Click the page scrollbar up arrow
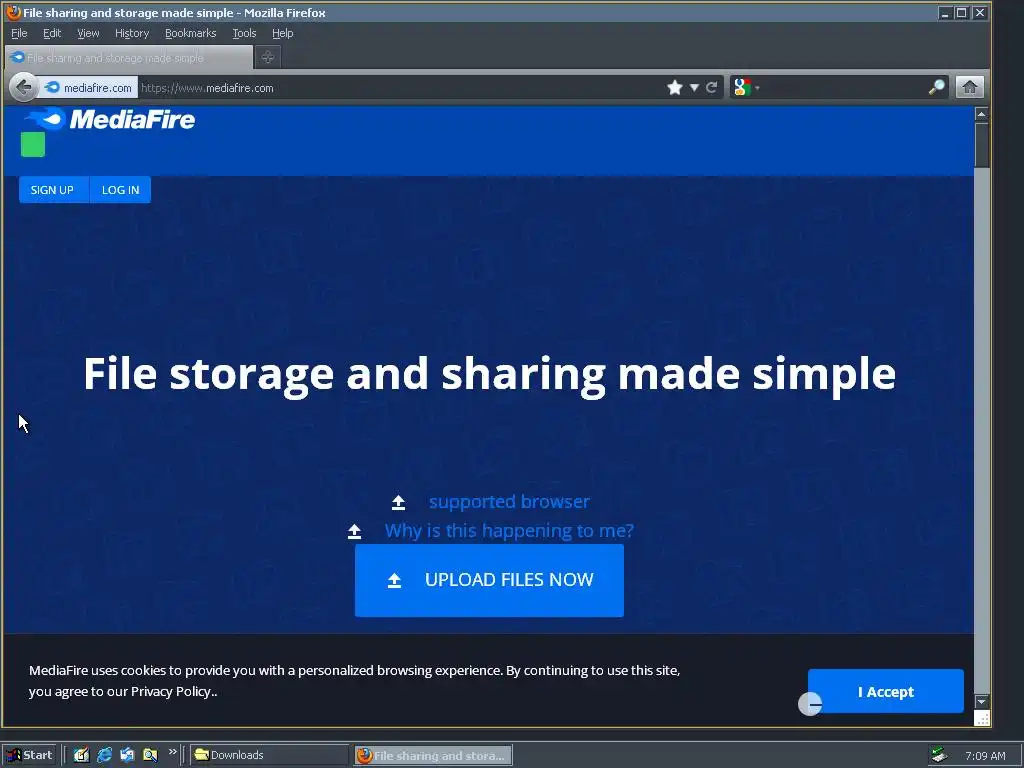 click(x=982, y=114)
